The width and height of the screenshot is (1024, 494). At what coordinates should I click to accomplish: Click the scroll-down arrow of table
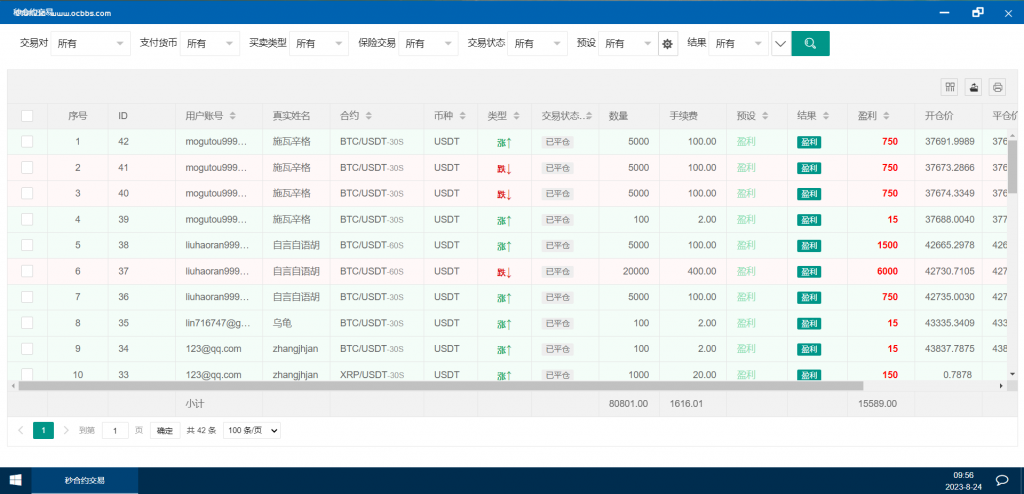pos(1013,374)
